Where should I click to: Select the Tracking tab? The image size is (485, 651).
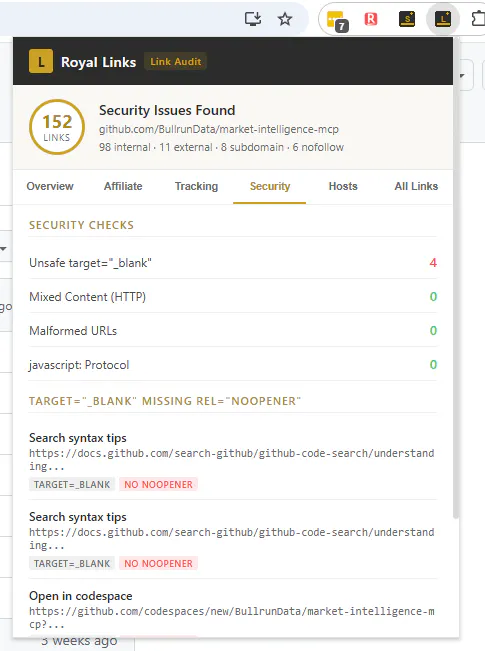[x=196, y=186]
